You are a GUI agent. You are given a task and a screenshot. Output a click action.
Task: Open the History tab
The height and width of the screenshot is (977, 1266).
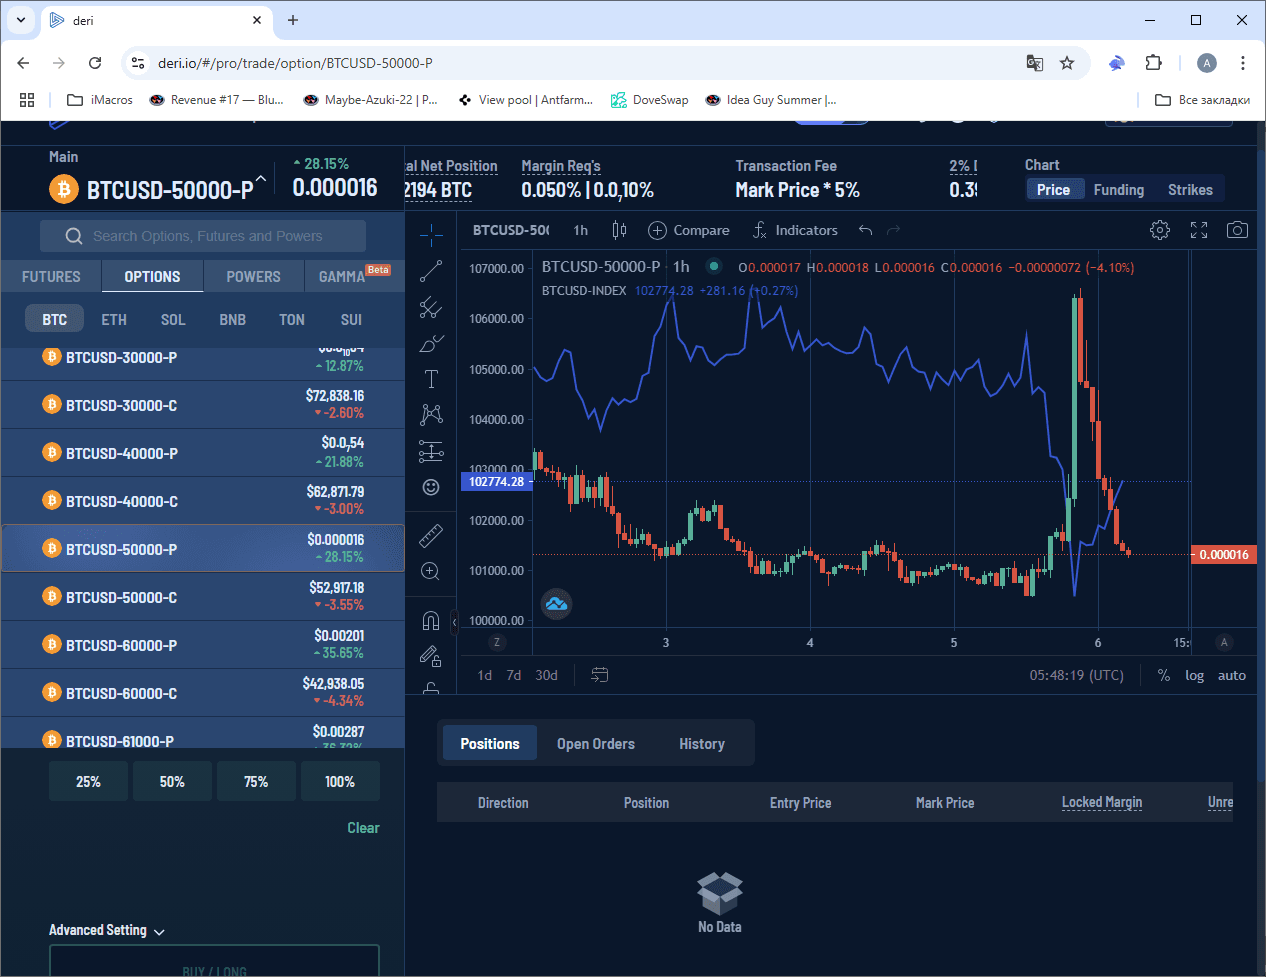pos(702,744)
